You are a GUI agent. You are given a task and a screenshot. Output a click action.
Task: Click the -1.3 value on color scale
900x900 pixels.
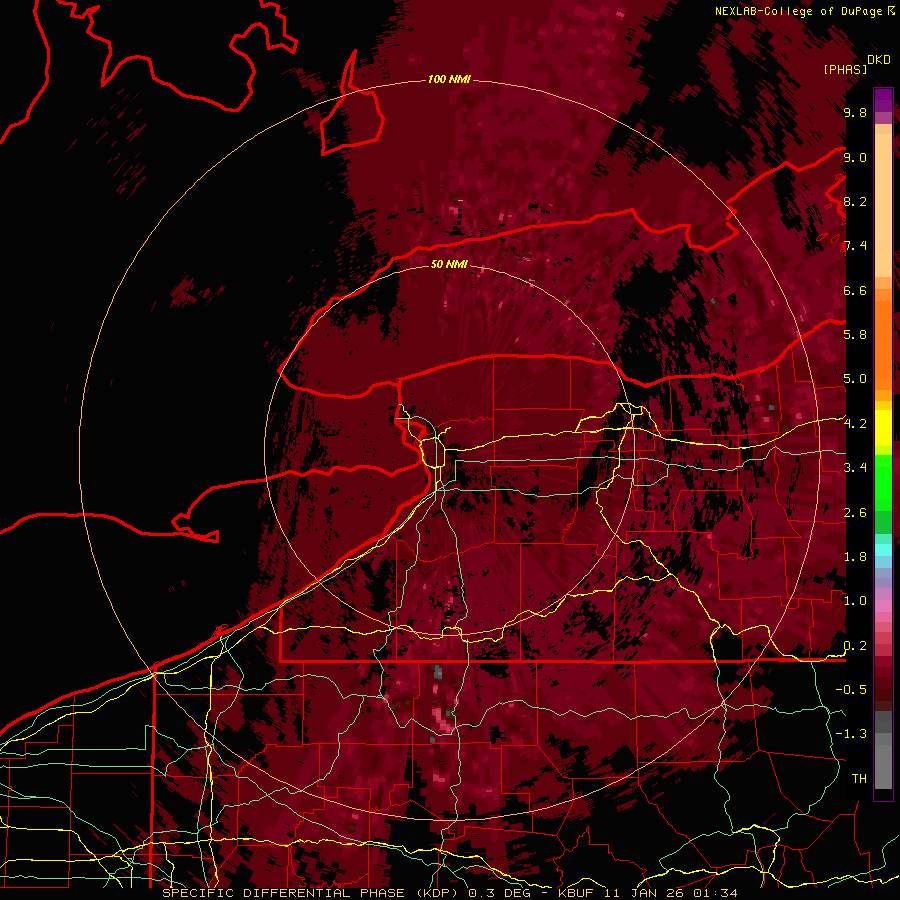[x=851, y=734]
